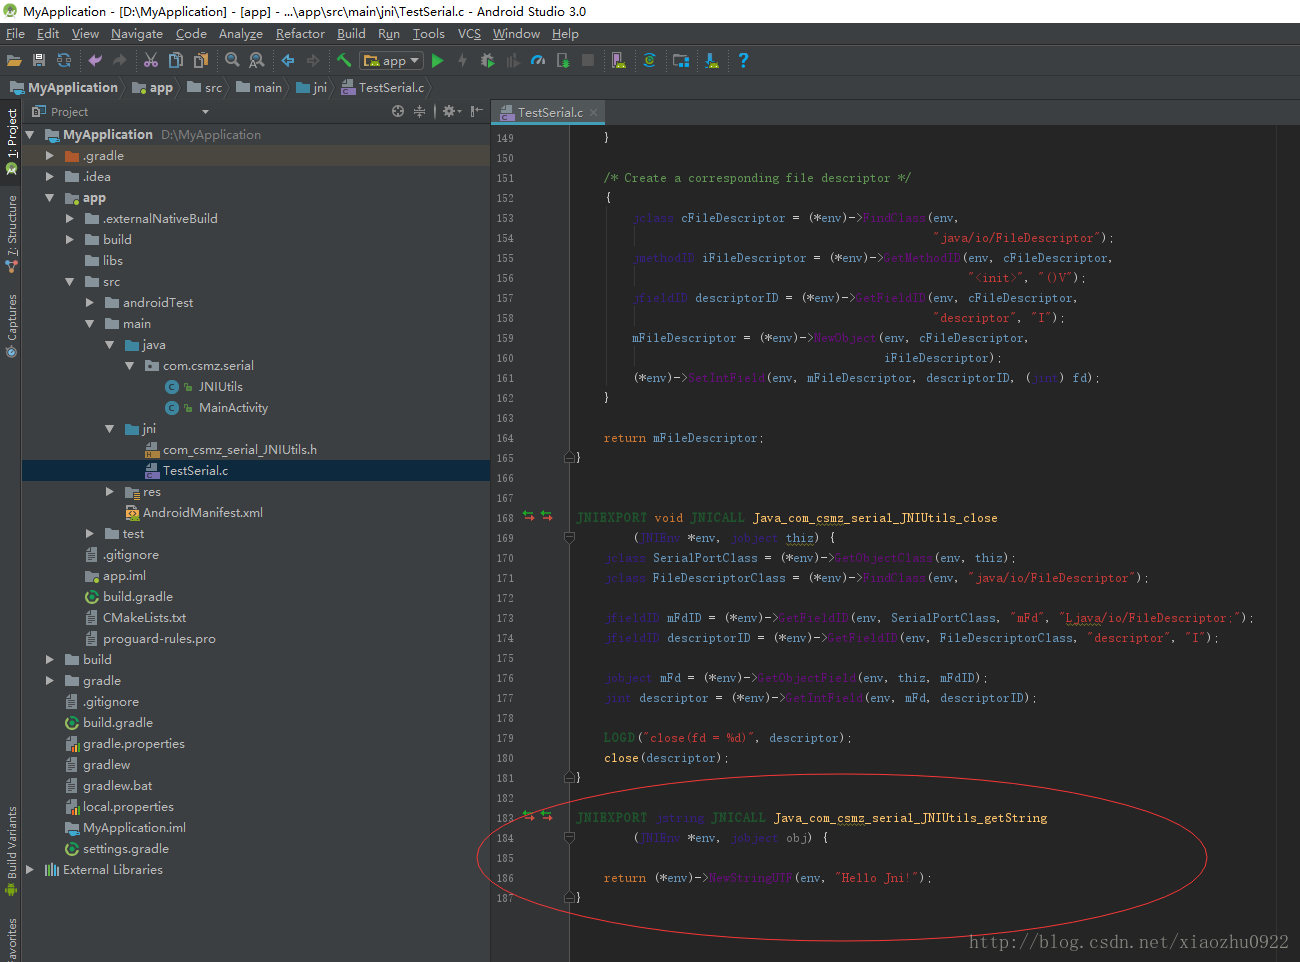Select MainActivity class in tree

(x=233, y=408)
